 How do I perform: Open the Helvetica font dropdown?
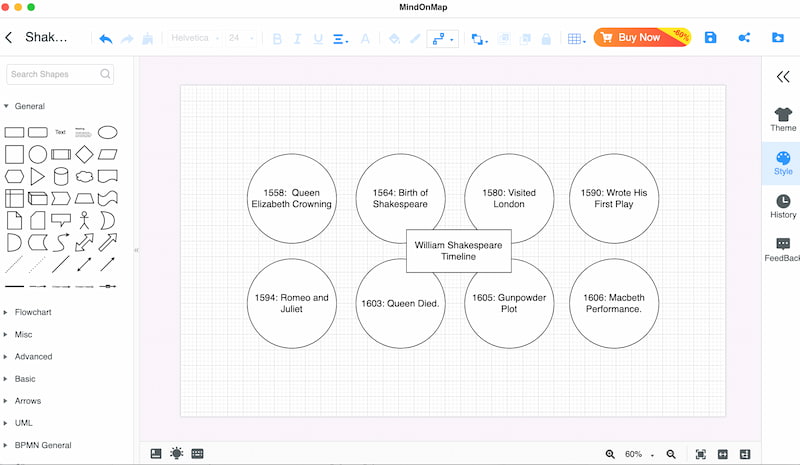click(195, 38)
